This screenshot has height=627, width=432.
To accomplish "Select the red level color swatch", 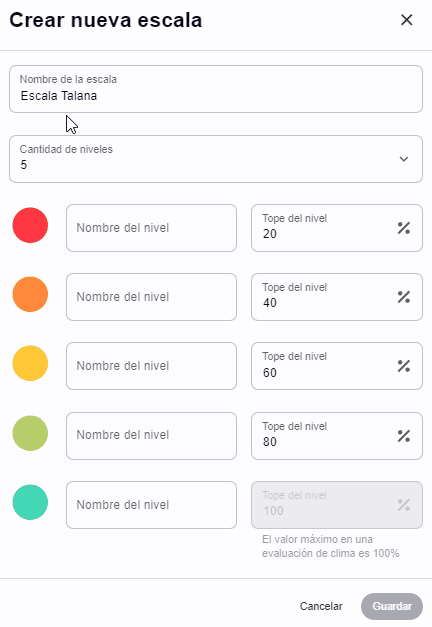I will click(x=30, y=225).
